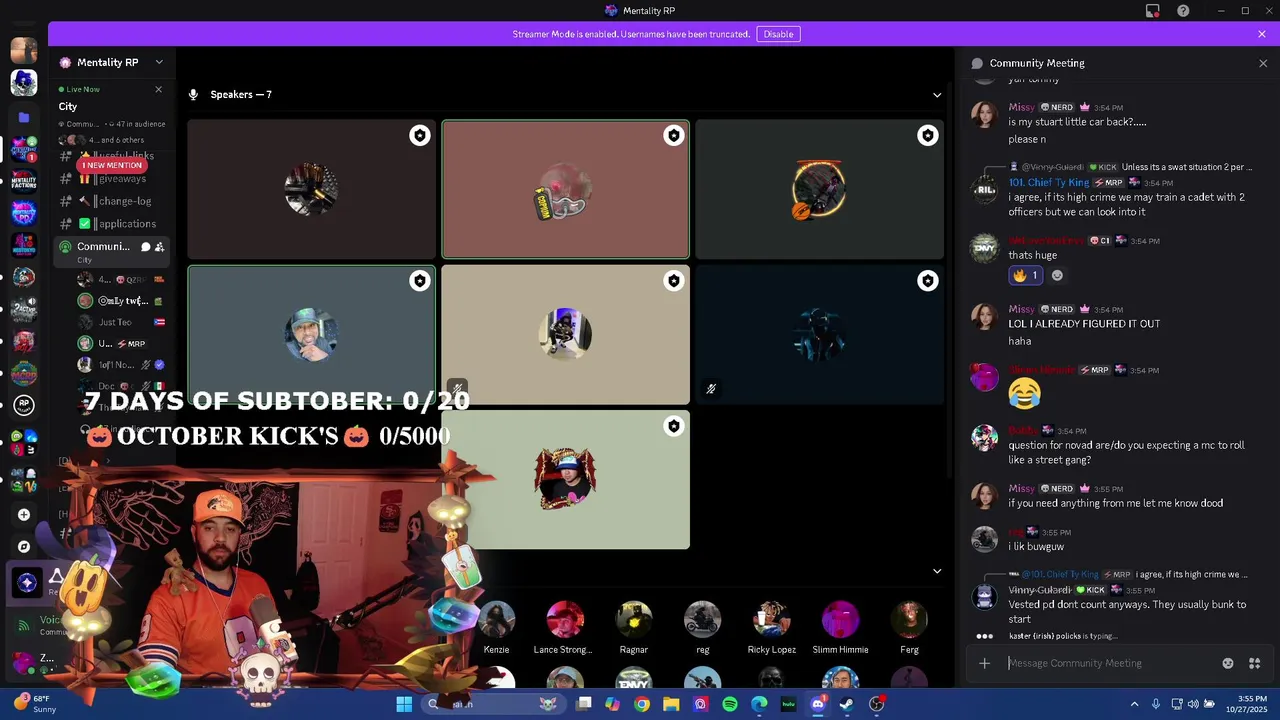Open the apps launcher in chat box
This screenshot has width=1280, height=720.
point(1255,663)
